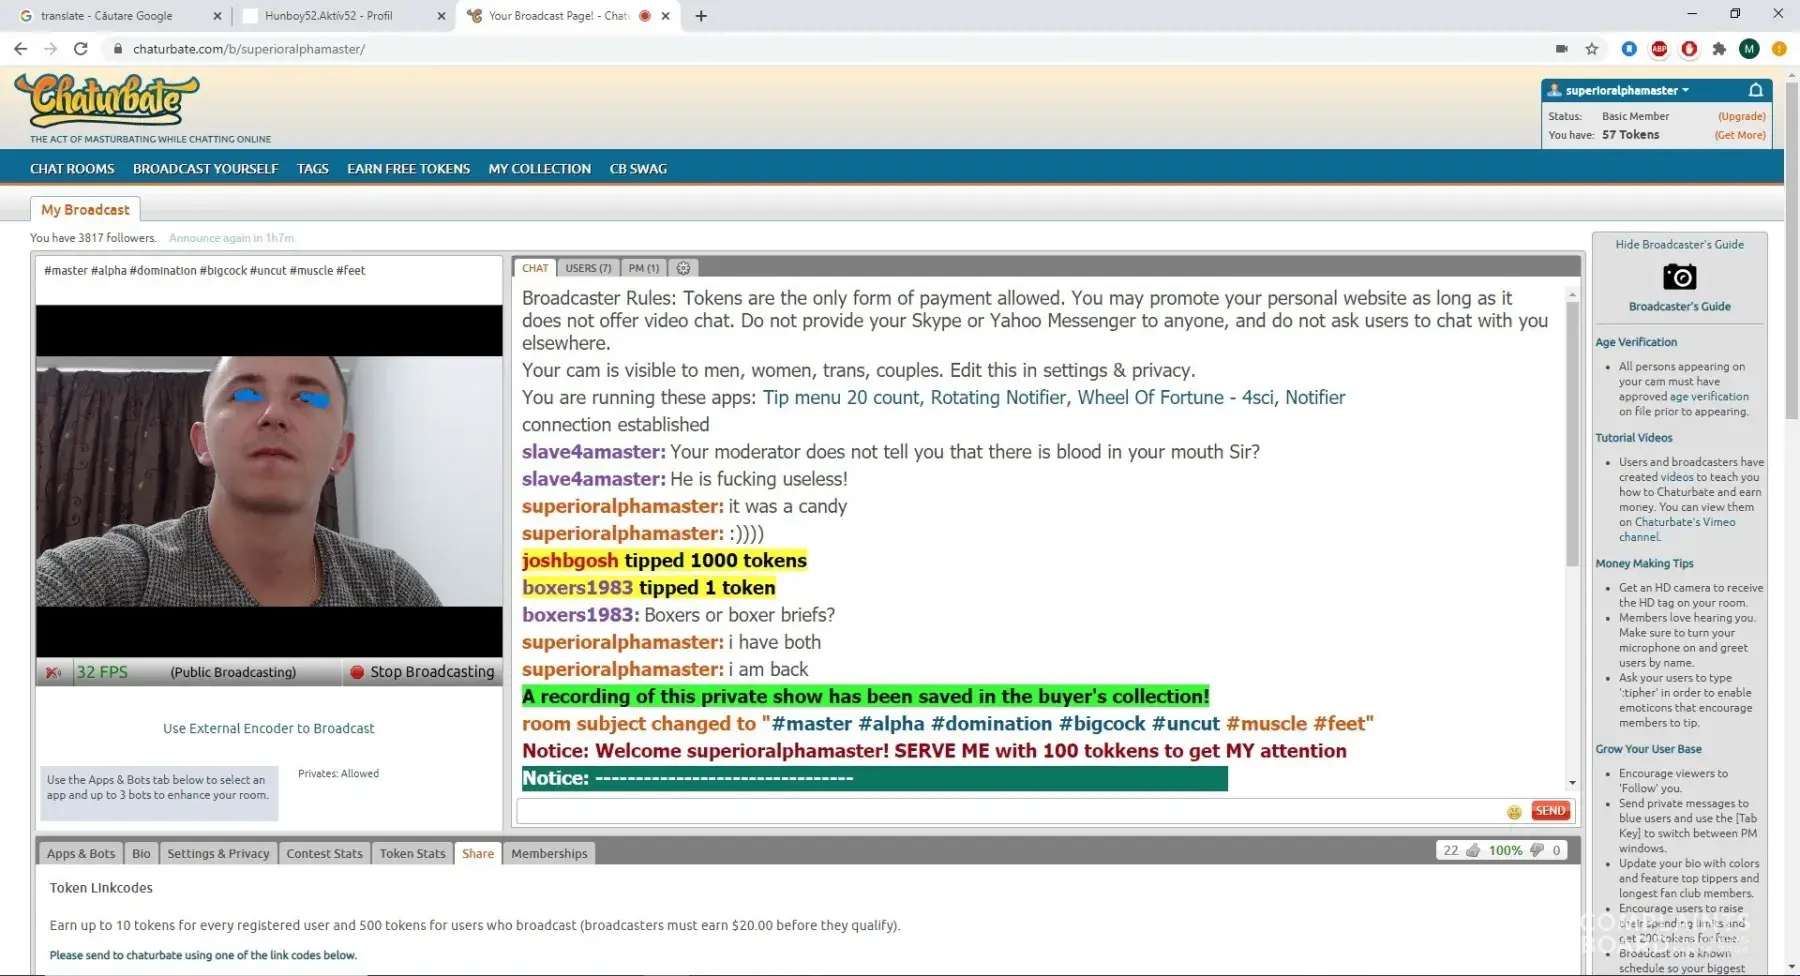This screenshot has width=1800, height=976.
Task: Switch to the Bio tab
Action: pyautogui.click(x=141, y=853)
